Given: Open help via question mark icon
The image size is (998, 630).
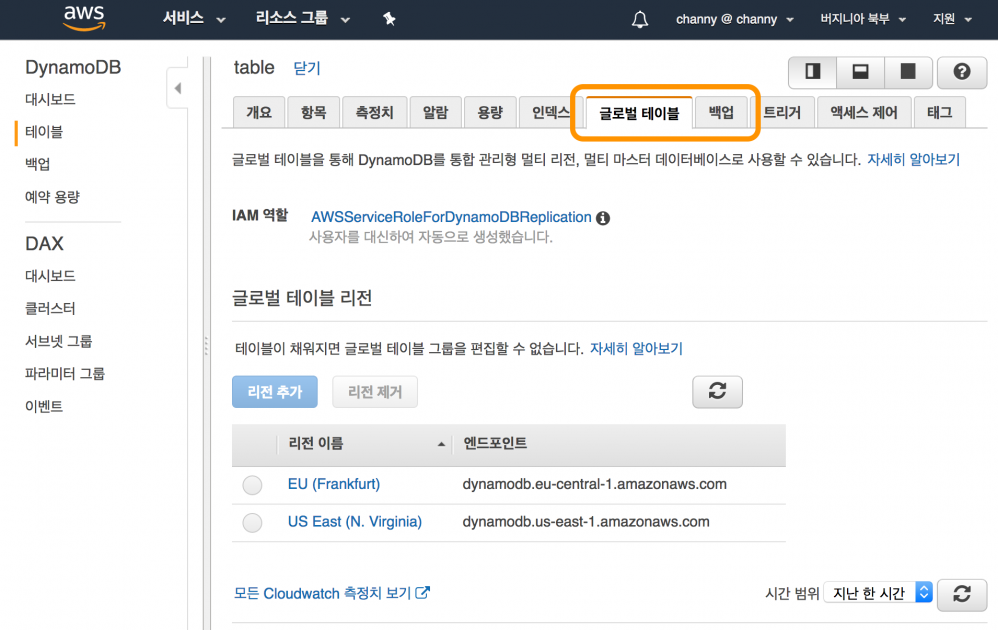Looking at the screenshot, I should [962, 72].
